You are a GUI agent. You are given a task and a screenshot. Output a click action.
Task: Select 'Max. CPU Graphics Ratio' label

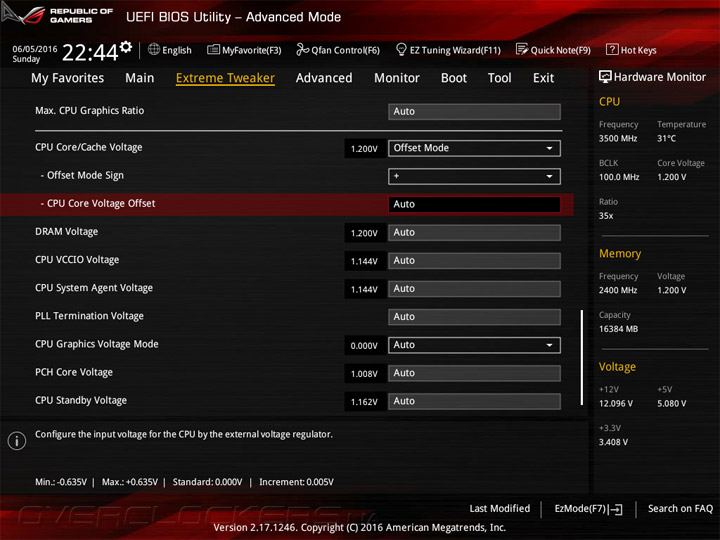click(x=90, y=111)
